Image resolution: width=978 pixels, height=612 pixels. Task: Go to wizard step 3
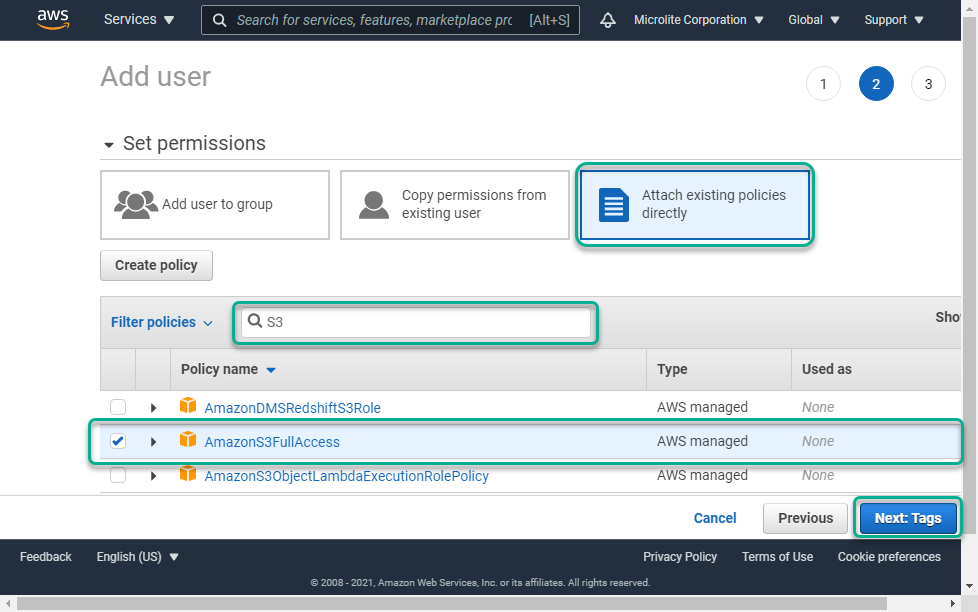click(928, 84)
